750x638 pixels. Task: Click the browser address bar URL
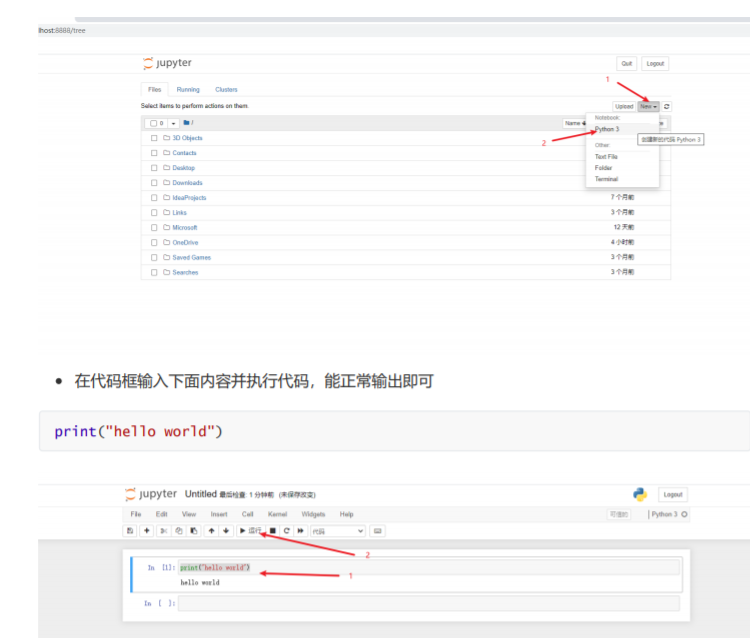coord(62,30)
